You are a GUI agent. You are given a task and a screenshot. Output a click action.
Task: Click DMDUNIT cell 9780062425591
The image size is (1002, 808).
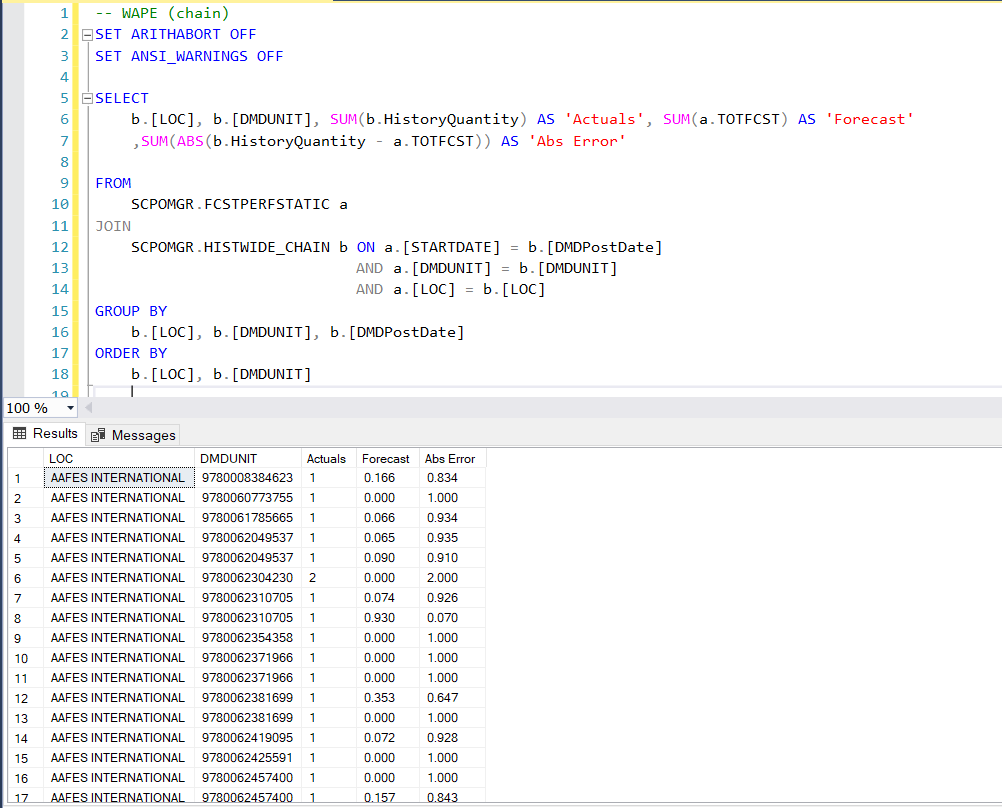[248, 758]
